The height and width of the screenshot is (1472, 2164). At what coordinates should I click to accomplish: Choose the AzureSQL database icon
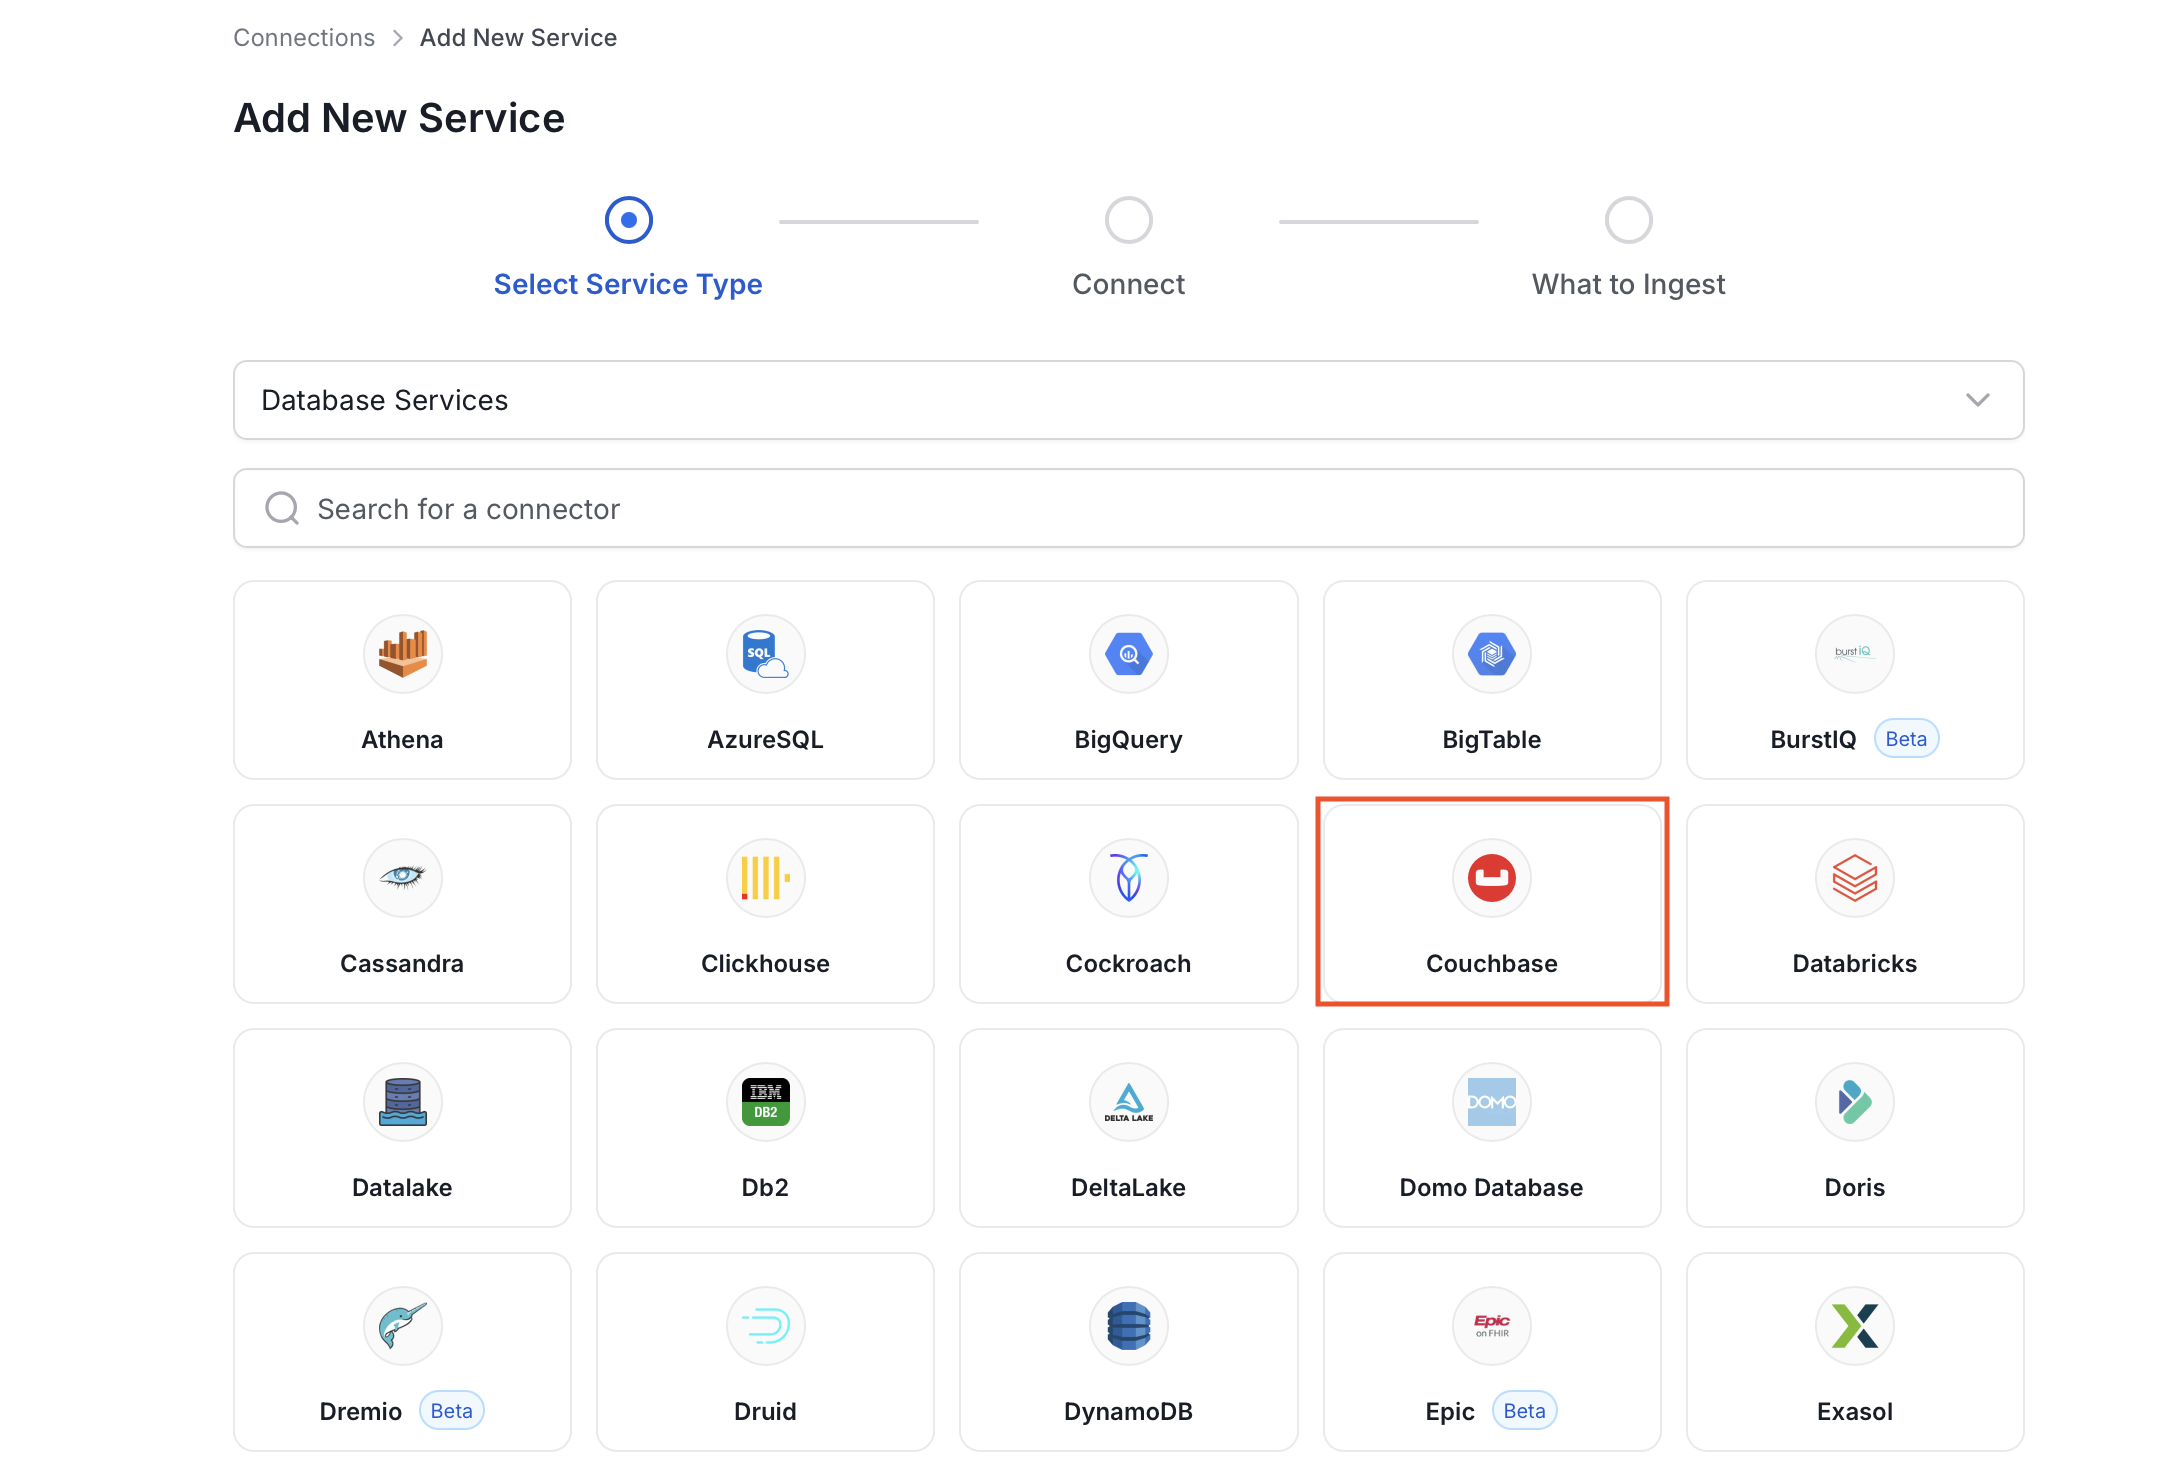765,654
